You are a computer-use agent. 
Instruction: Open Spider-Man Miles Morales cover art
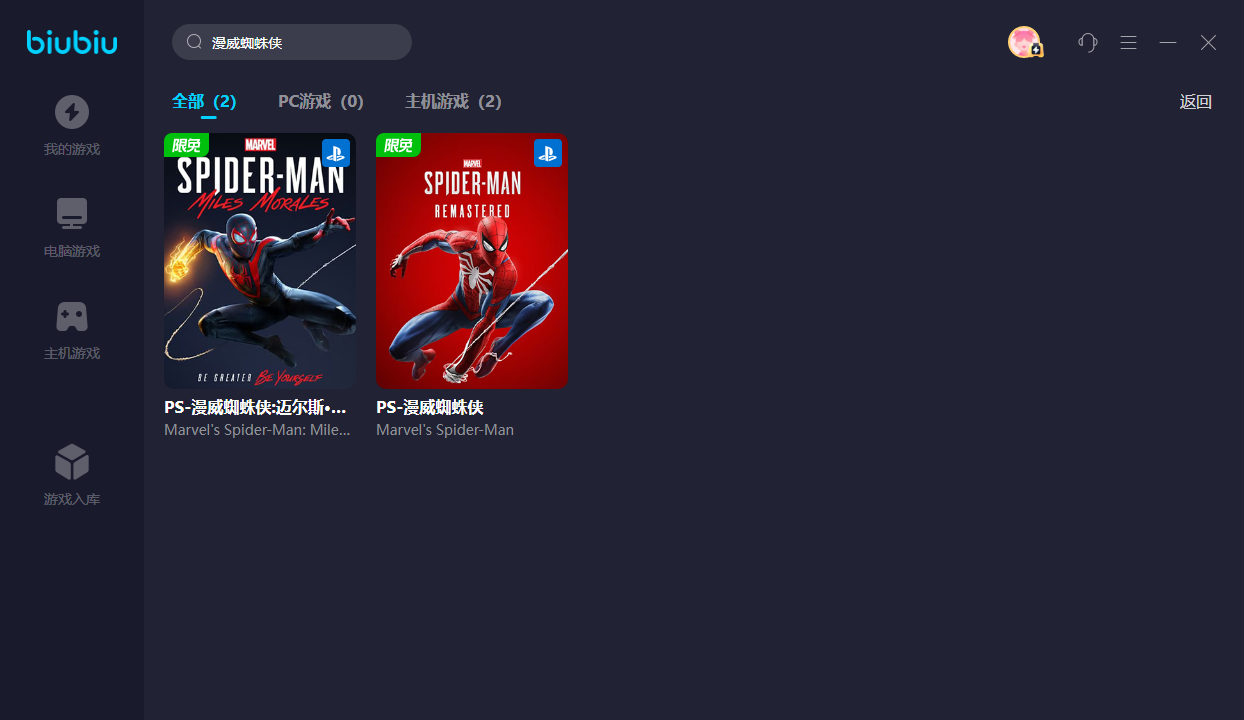point(260,261)
